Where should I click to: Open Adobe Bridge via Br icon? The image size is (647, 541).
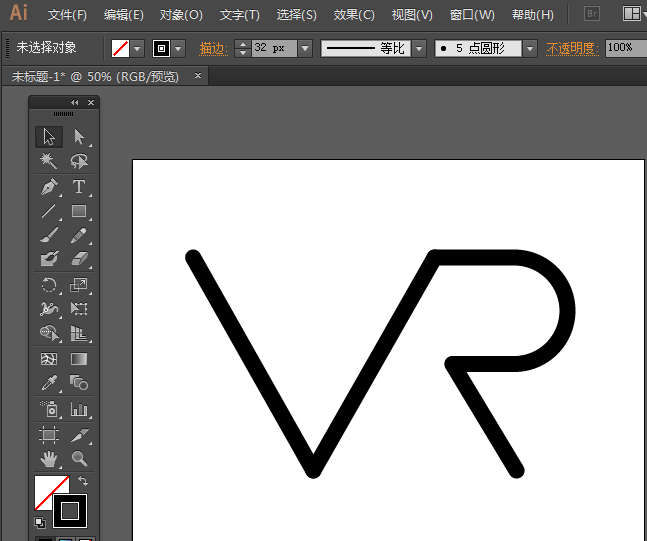pos(592,14)
